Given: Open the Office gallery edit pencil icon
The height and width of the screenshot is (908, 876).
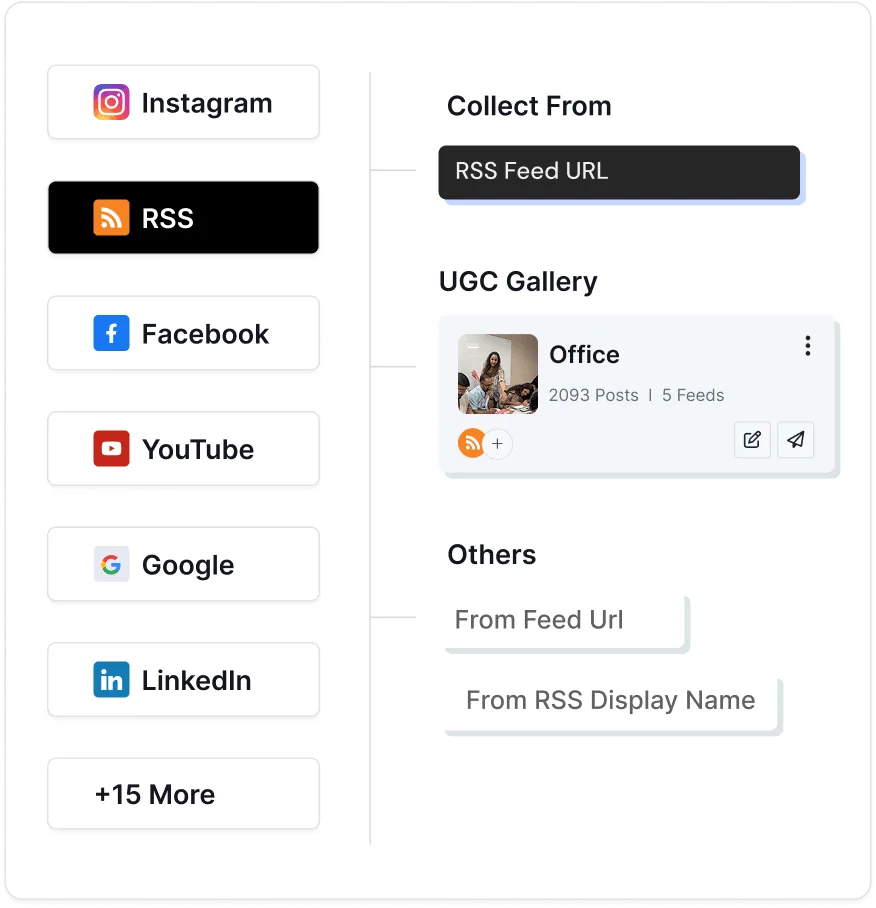Looking at the screenshot, I should point(752,440).
